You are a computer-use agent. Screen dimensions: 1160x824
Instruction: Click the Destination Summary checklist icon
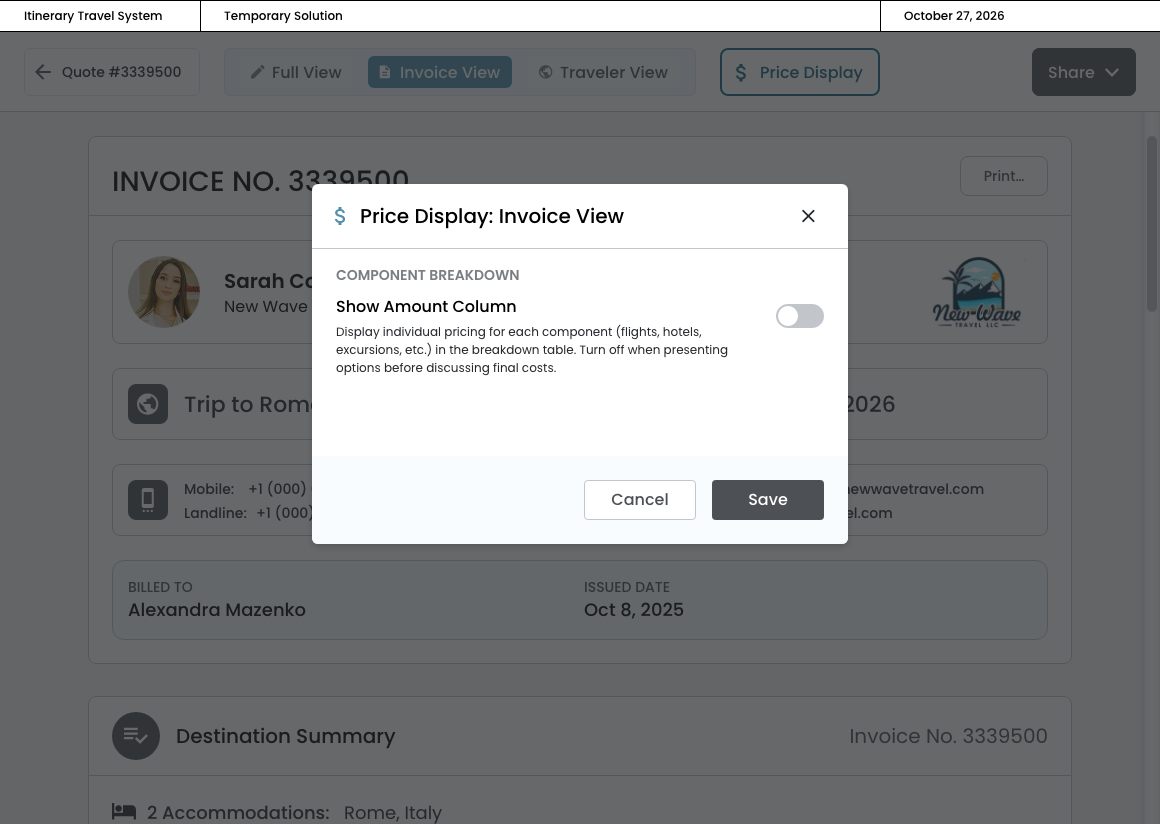click(x=136, y=736)
